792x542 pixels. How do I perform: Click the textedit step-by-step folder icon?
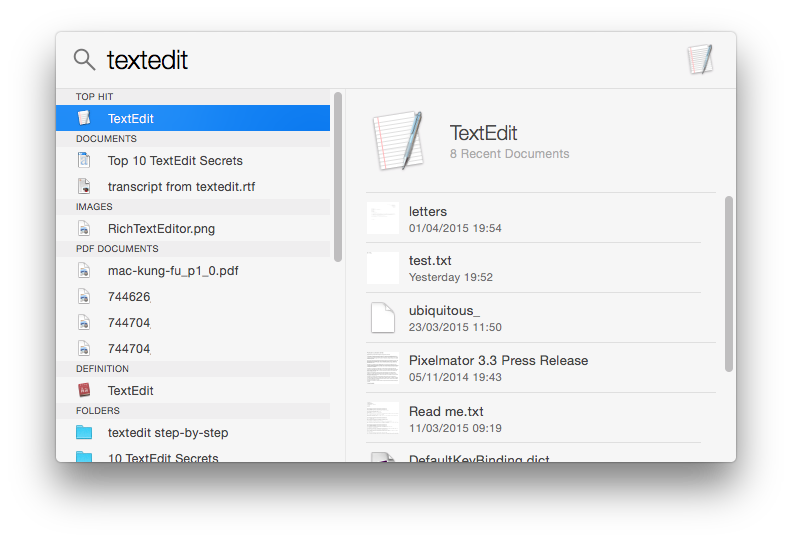click(x=85, y=433)
